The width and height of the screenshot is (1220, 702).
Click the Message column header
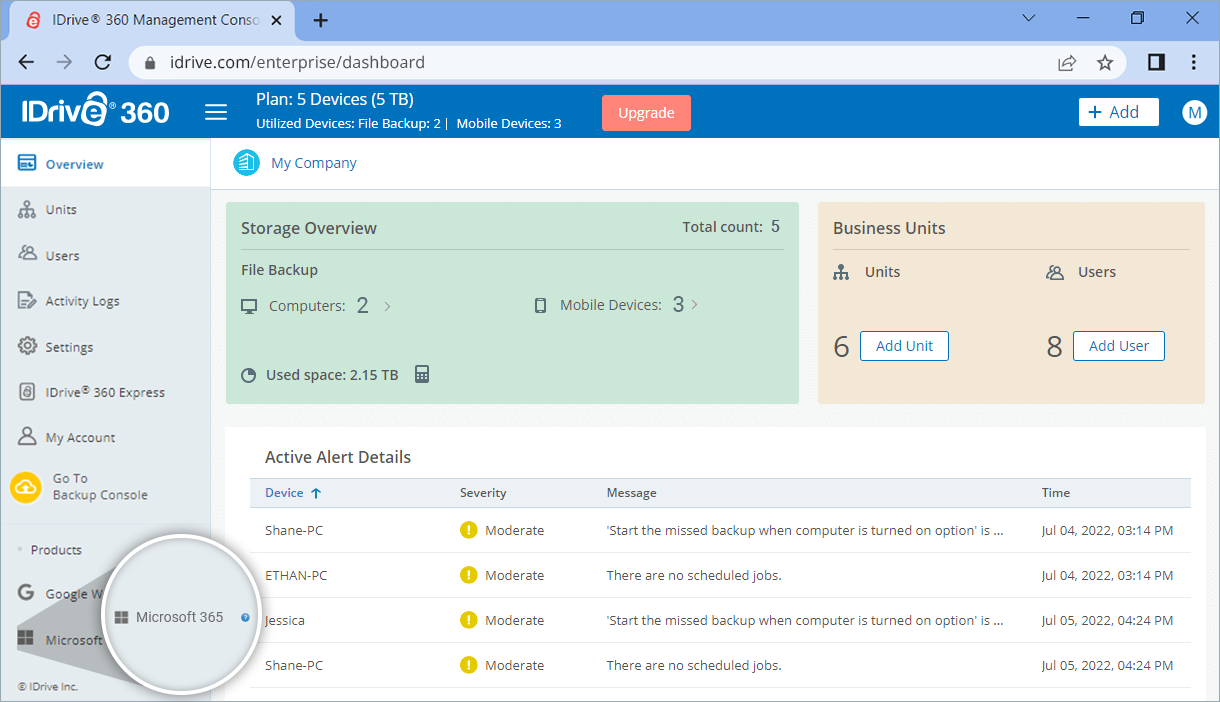click(631, 493)
